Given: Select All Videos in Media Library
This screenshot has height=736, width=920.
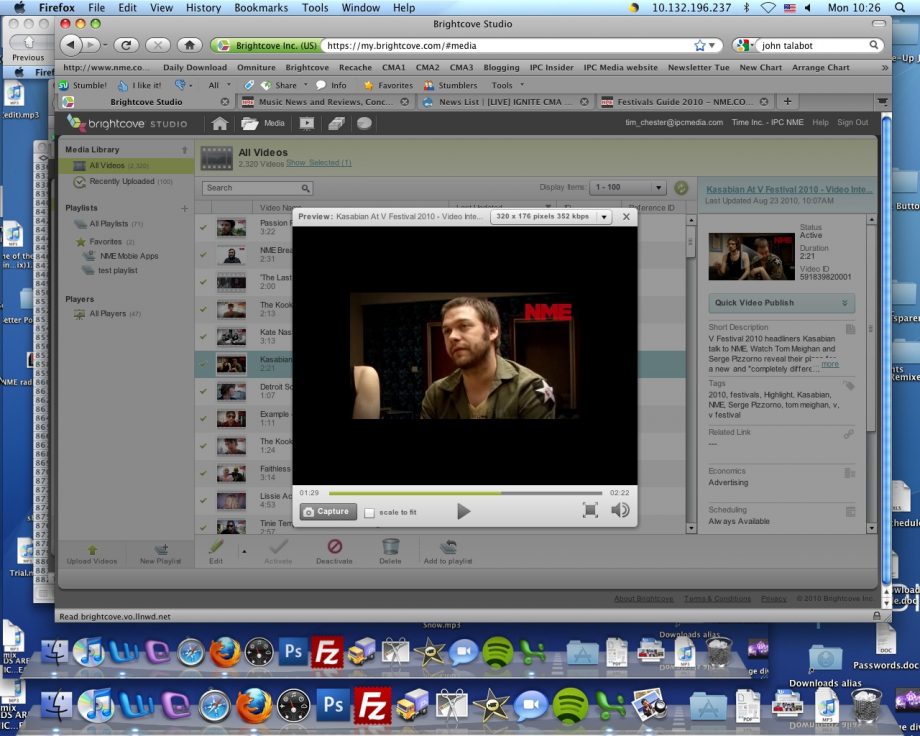Looking at the screenshot, I should tap(126, 166).
